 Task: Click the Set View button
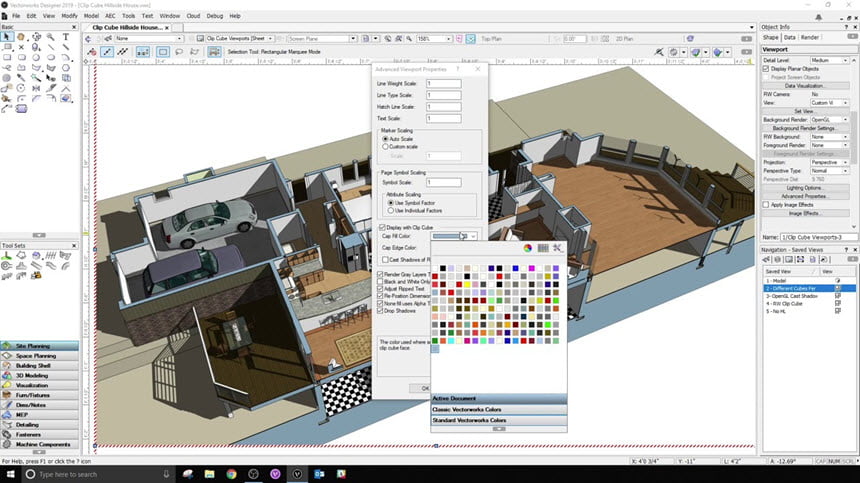click(x=804, y=111)
